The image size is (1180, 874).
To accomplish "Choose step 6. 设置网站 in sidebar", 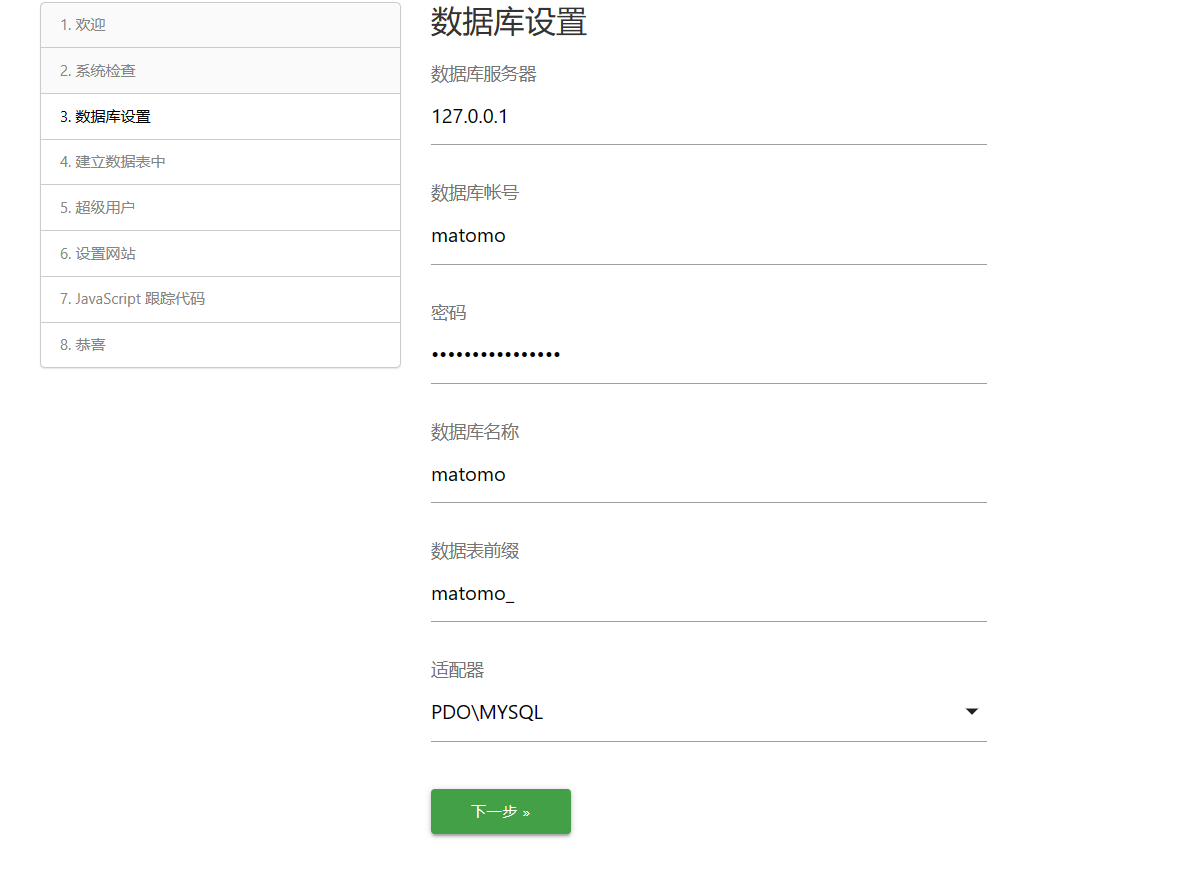I will [x=220, y=254].
